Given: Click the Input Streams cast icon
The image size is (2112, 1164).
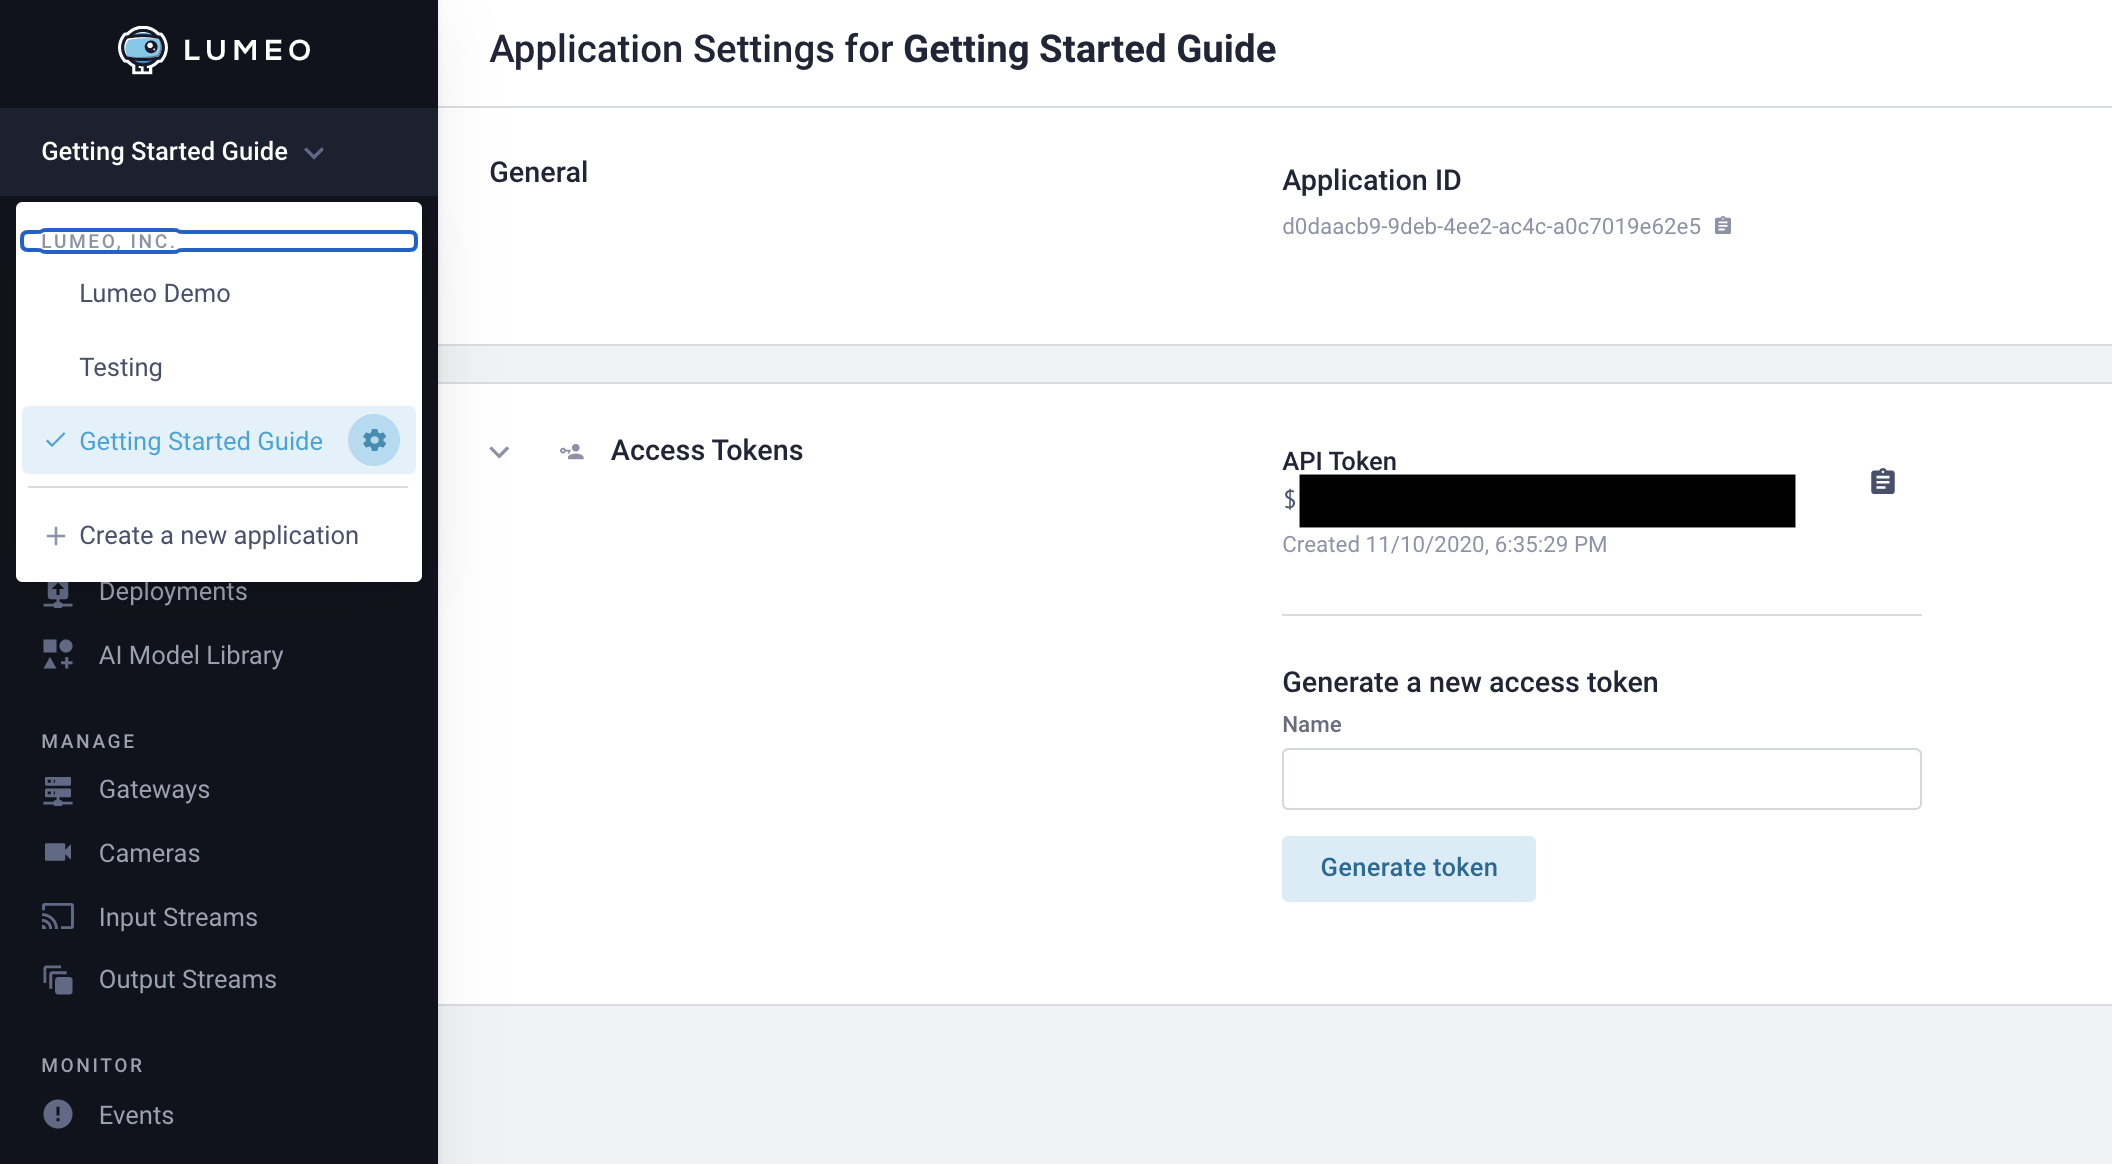Looking at the screenshot, I should click(x=58, y=917).
